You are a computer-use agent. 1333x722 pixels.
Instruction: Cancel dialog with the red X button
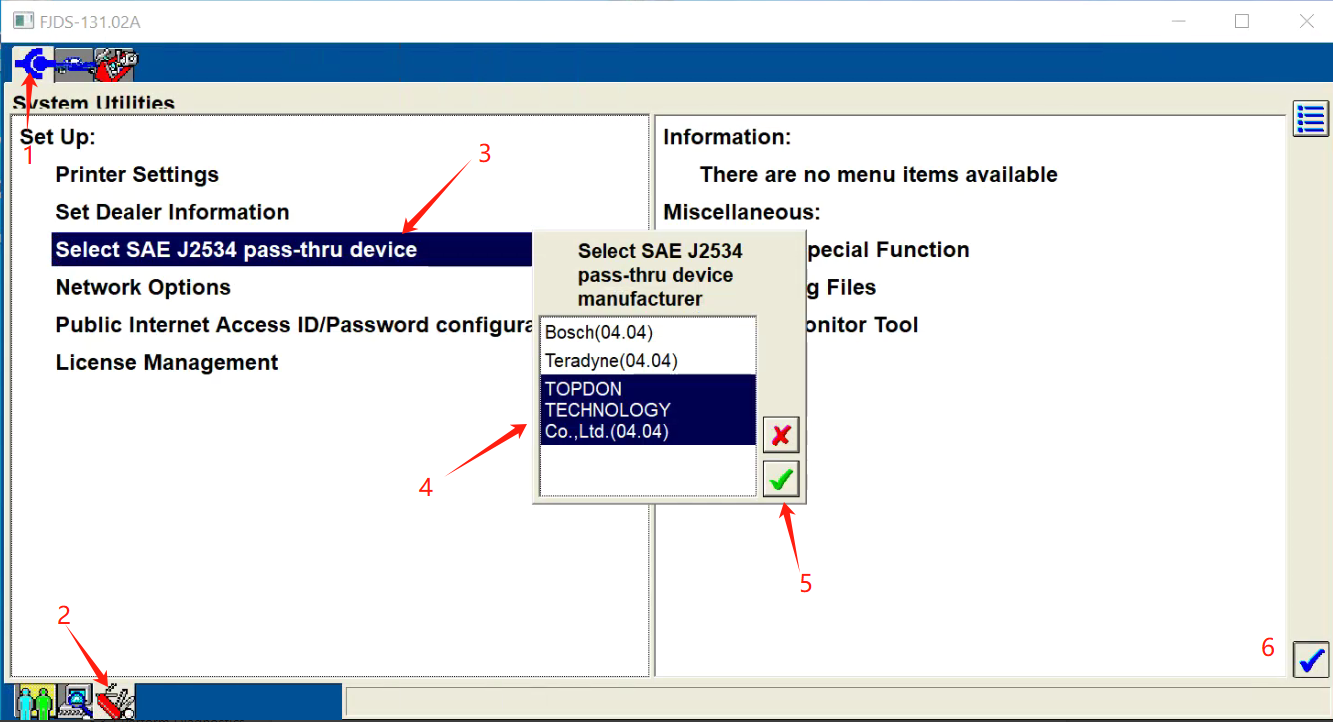point(781,435)
